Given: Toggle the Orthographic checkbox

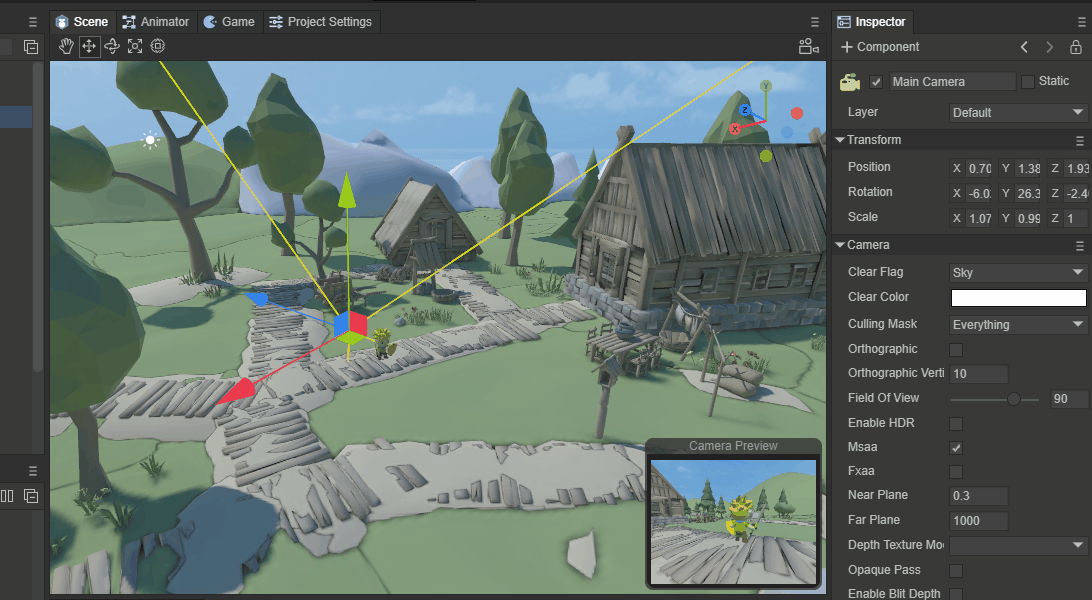Looking at the screenshot, I should tap(956, 349).
